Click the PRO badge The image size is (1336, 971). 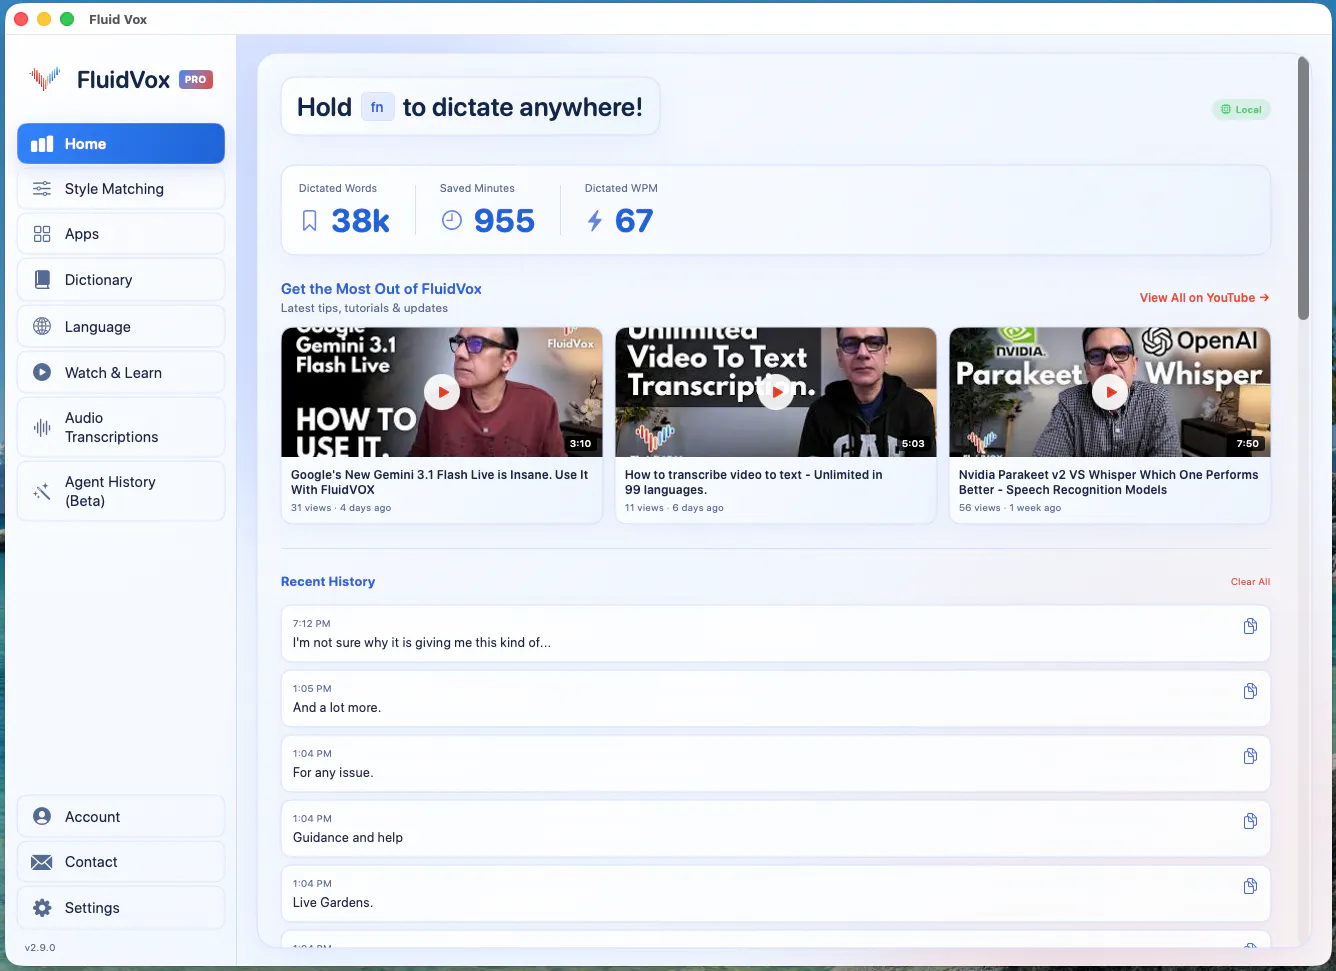coord(196,79)
